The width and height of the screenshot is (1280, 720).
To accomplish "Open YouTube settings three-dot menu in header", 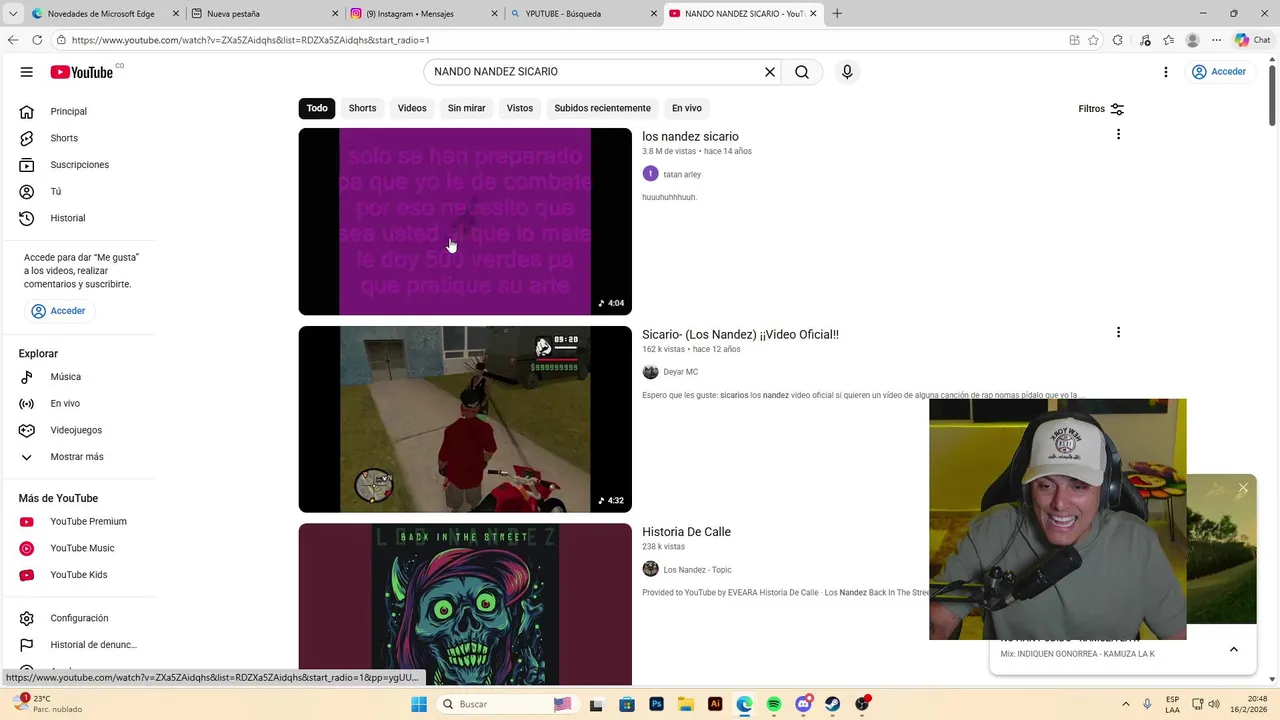I will point(1165,72).
